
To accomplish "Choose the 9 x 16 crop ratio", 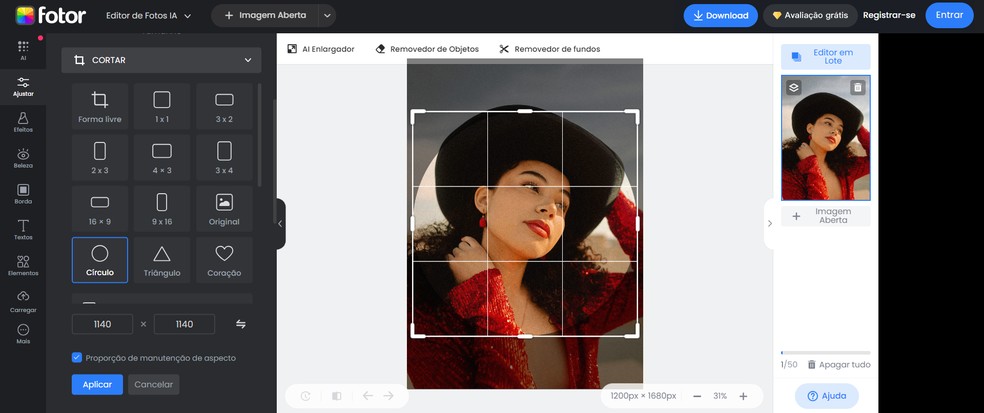I will click(x=162, y=209).
